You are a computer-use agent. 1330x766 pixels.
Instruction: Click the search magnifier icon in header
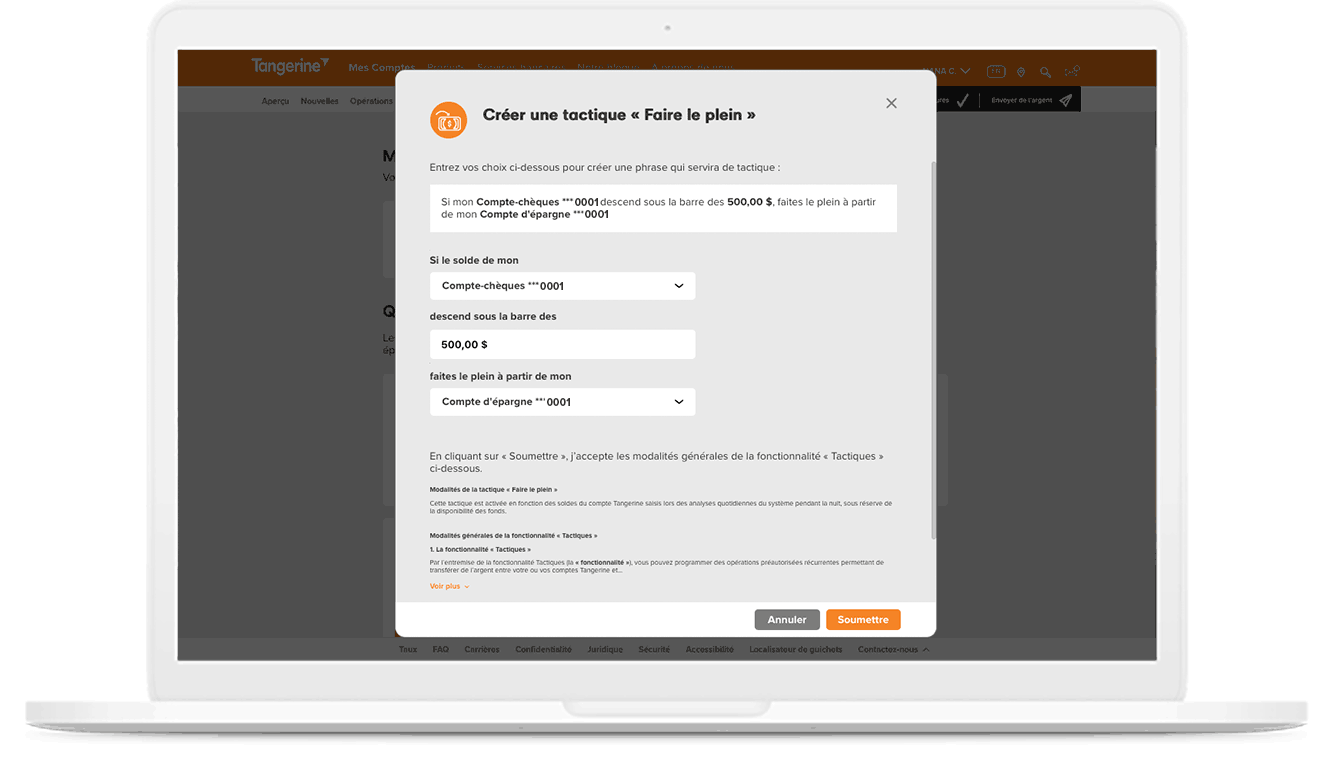1045,72
